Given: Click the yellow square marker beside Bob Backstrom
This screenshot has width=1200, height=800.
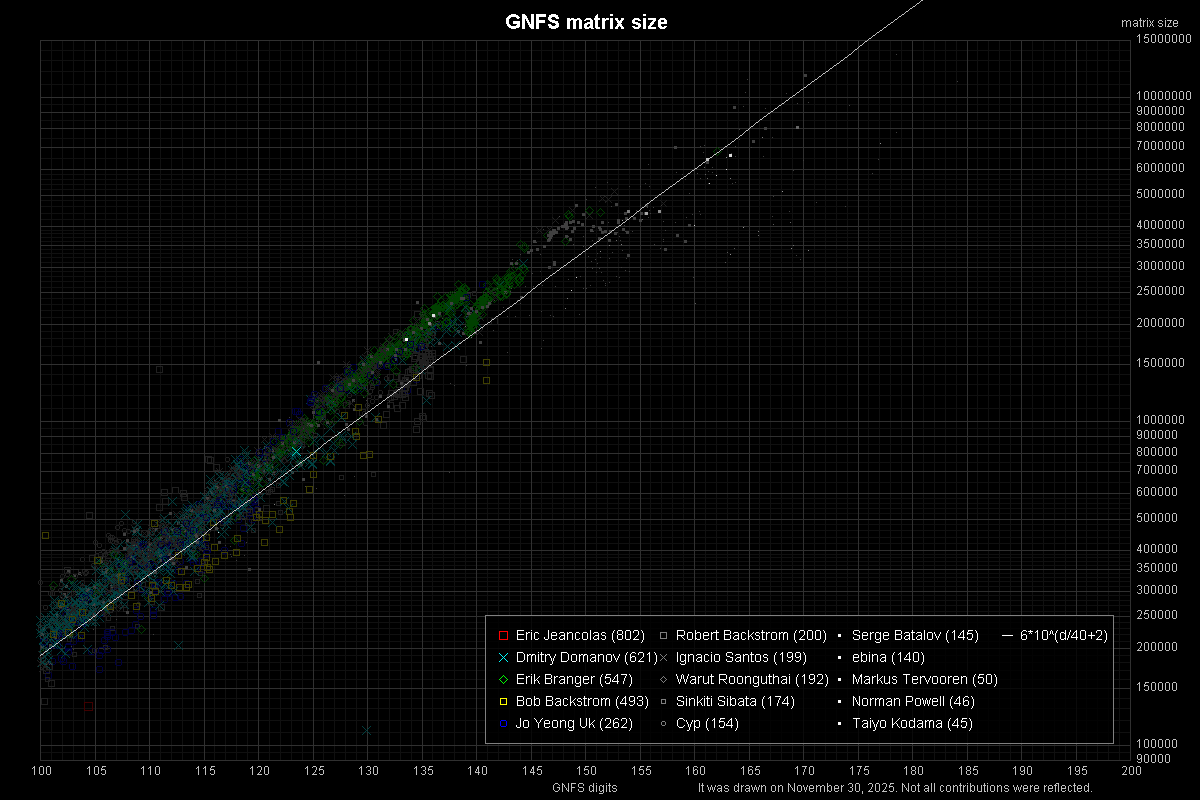Looking at the screenshot, I should pyautogui.click(x=503, y=701).
